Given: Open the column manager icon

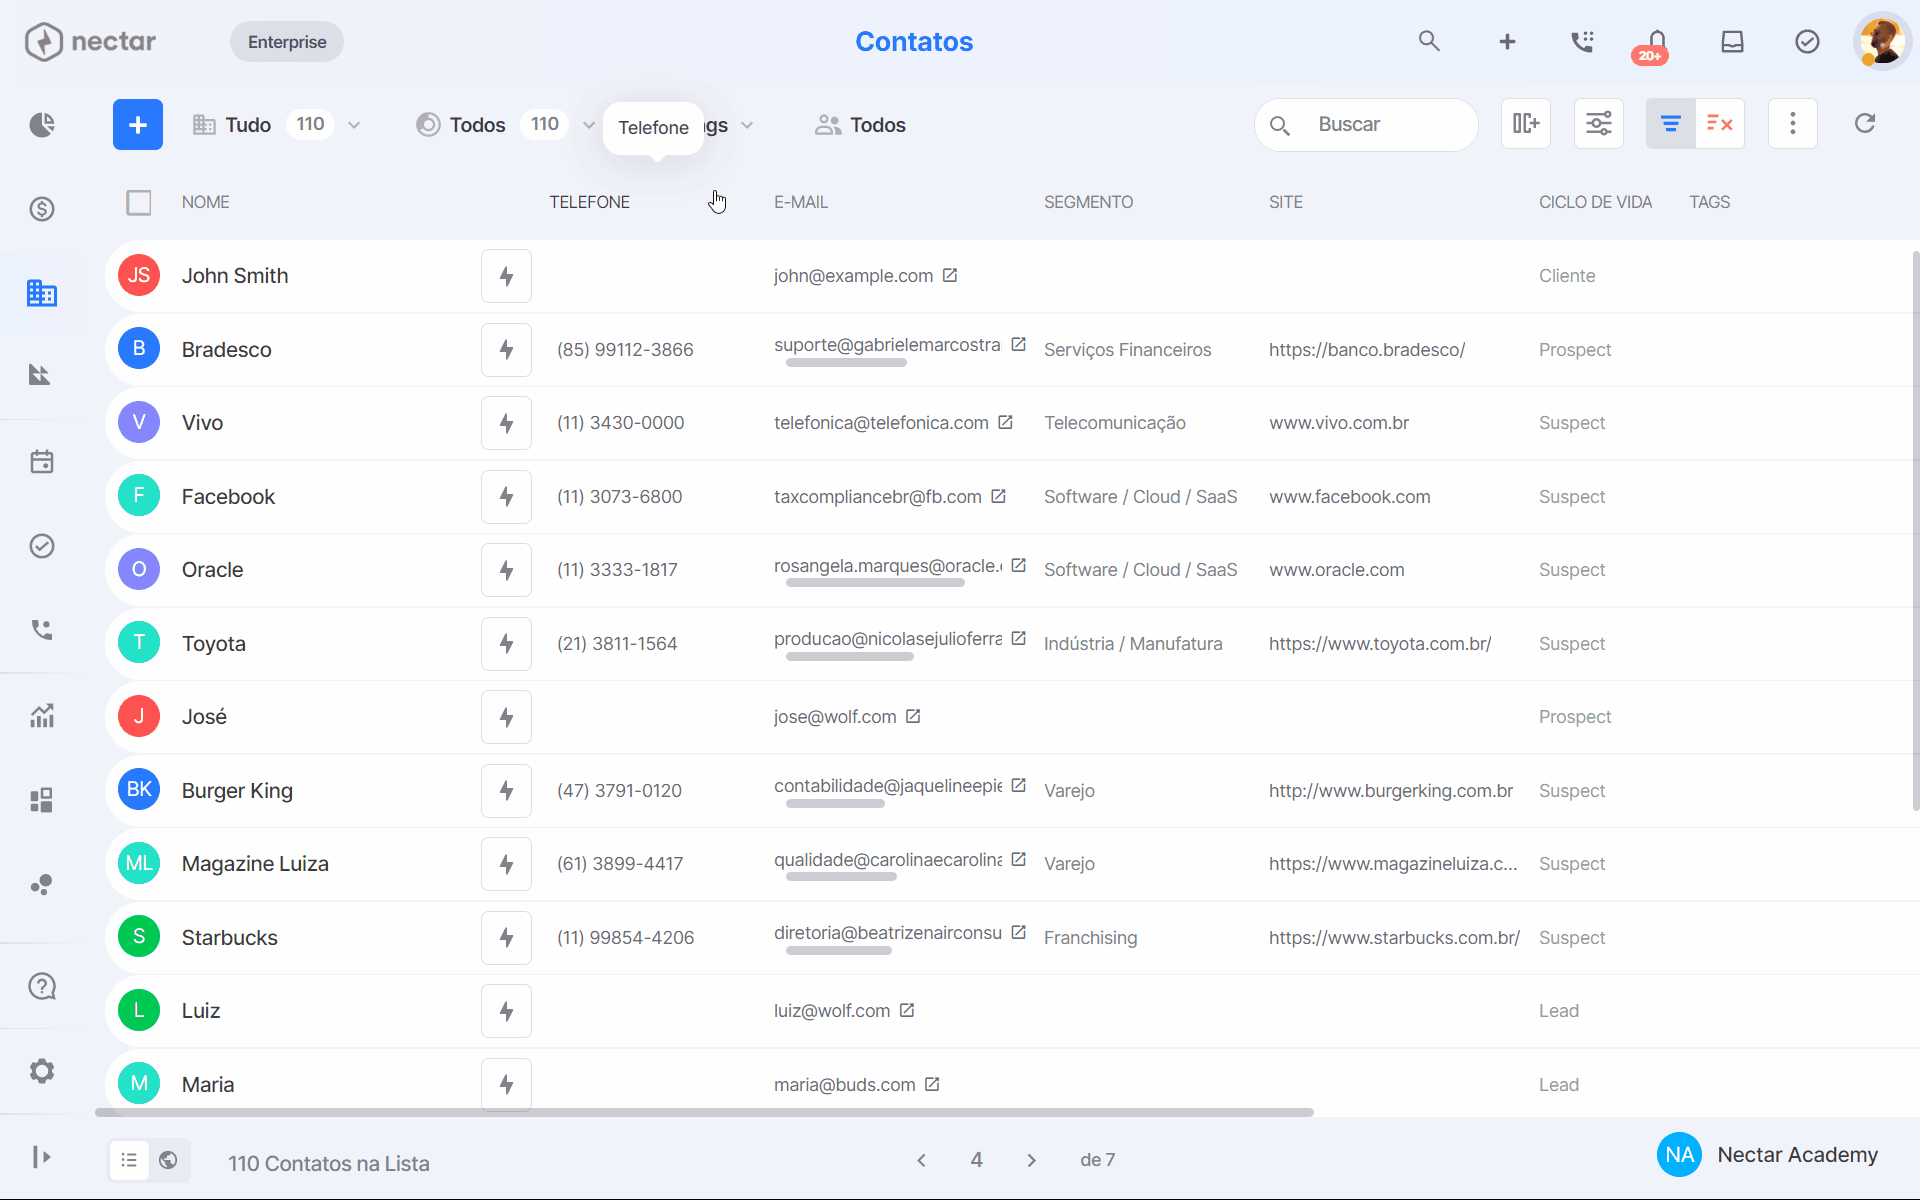Looking at the screenshot, I should (x=1526, y=124).
